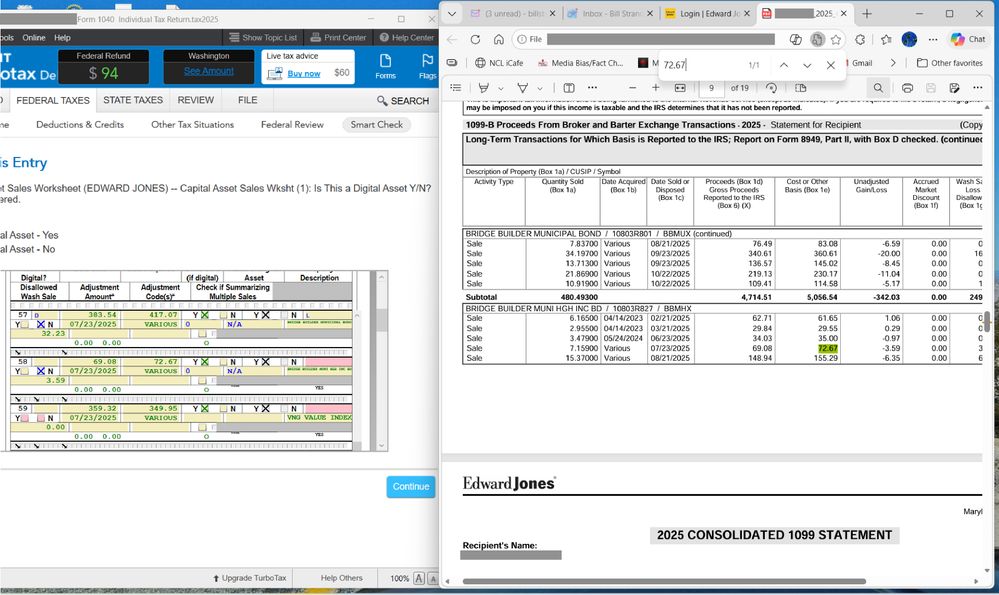Switch to Login Edward Jones browser tab
The image size is (999, 595).
point(708,13)
